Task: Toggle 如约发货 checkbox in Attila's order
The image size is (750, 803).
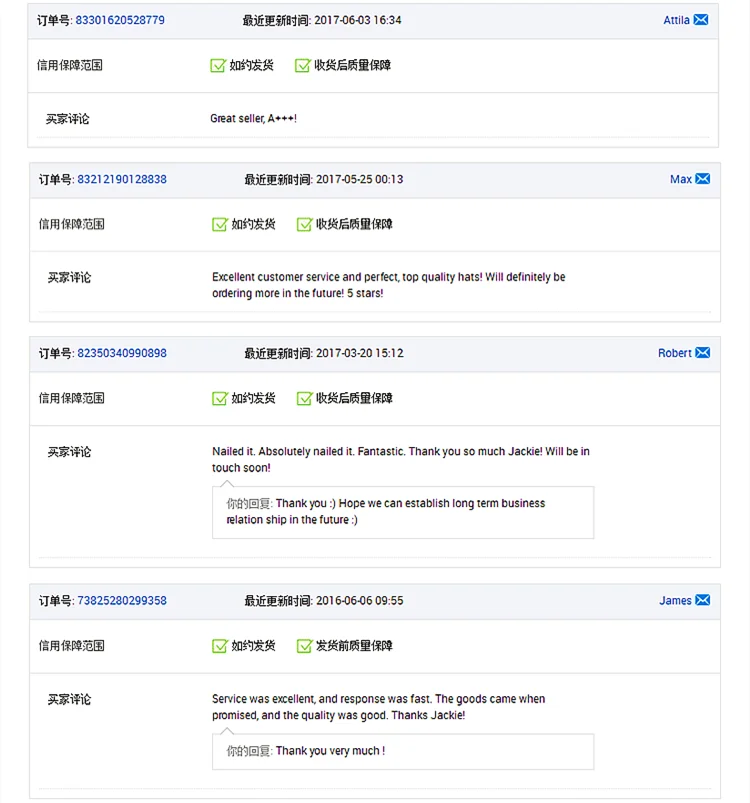Action: [218, 65]
